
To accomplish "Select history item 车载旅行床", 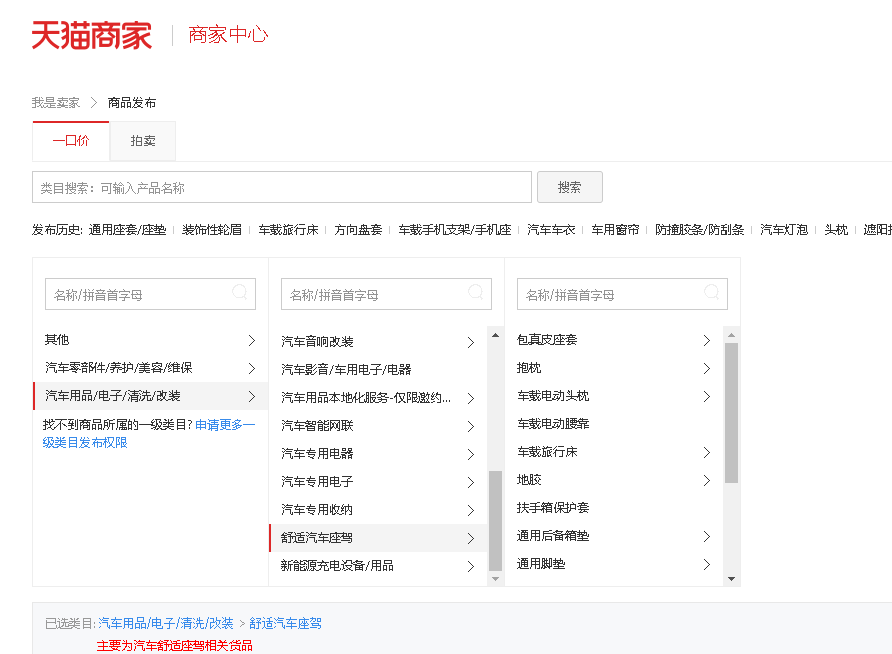I will click(288, 230).
